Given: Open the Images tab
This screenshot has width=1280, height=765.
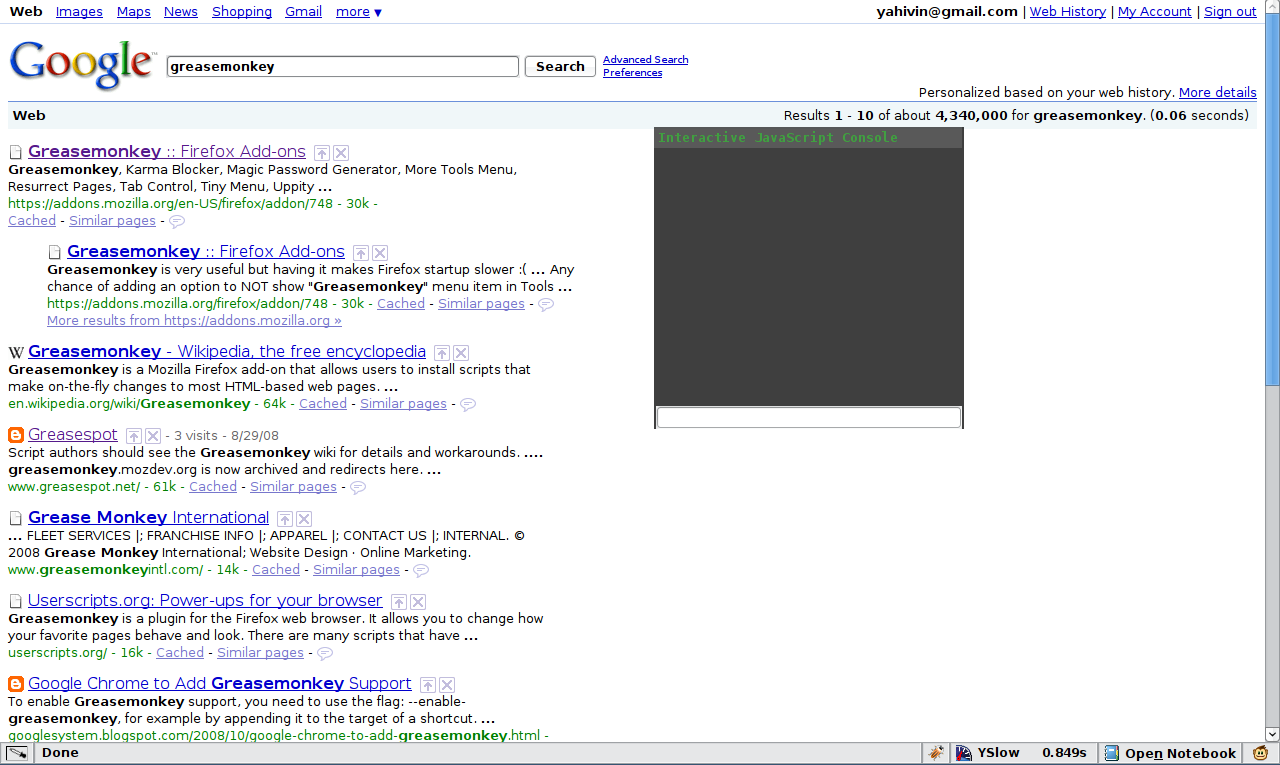Looking at the screenshot, I should [79, 12].
